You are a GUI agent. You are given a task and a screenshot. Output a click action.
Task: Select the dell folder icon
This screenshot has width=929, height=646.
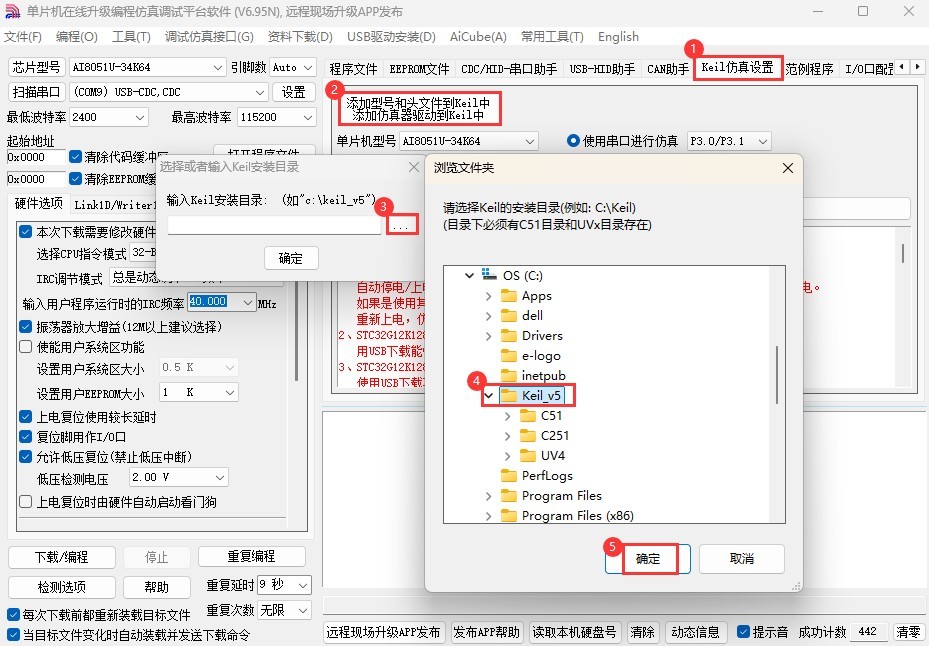[x=508, y=315]
